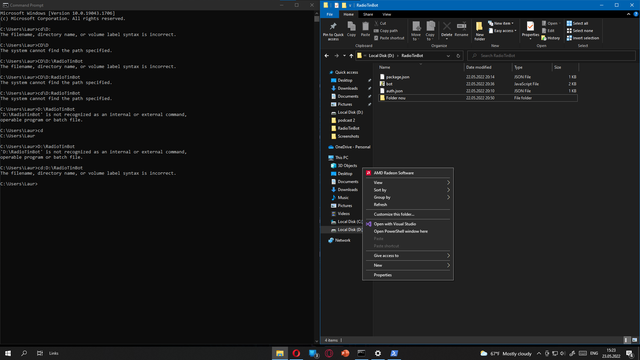Open recent locations dropdown arrow
The width and height of the screenshot is (640, 360).
344,56
